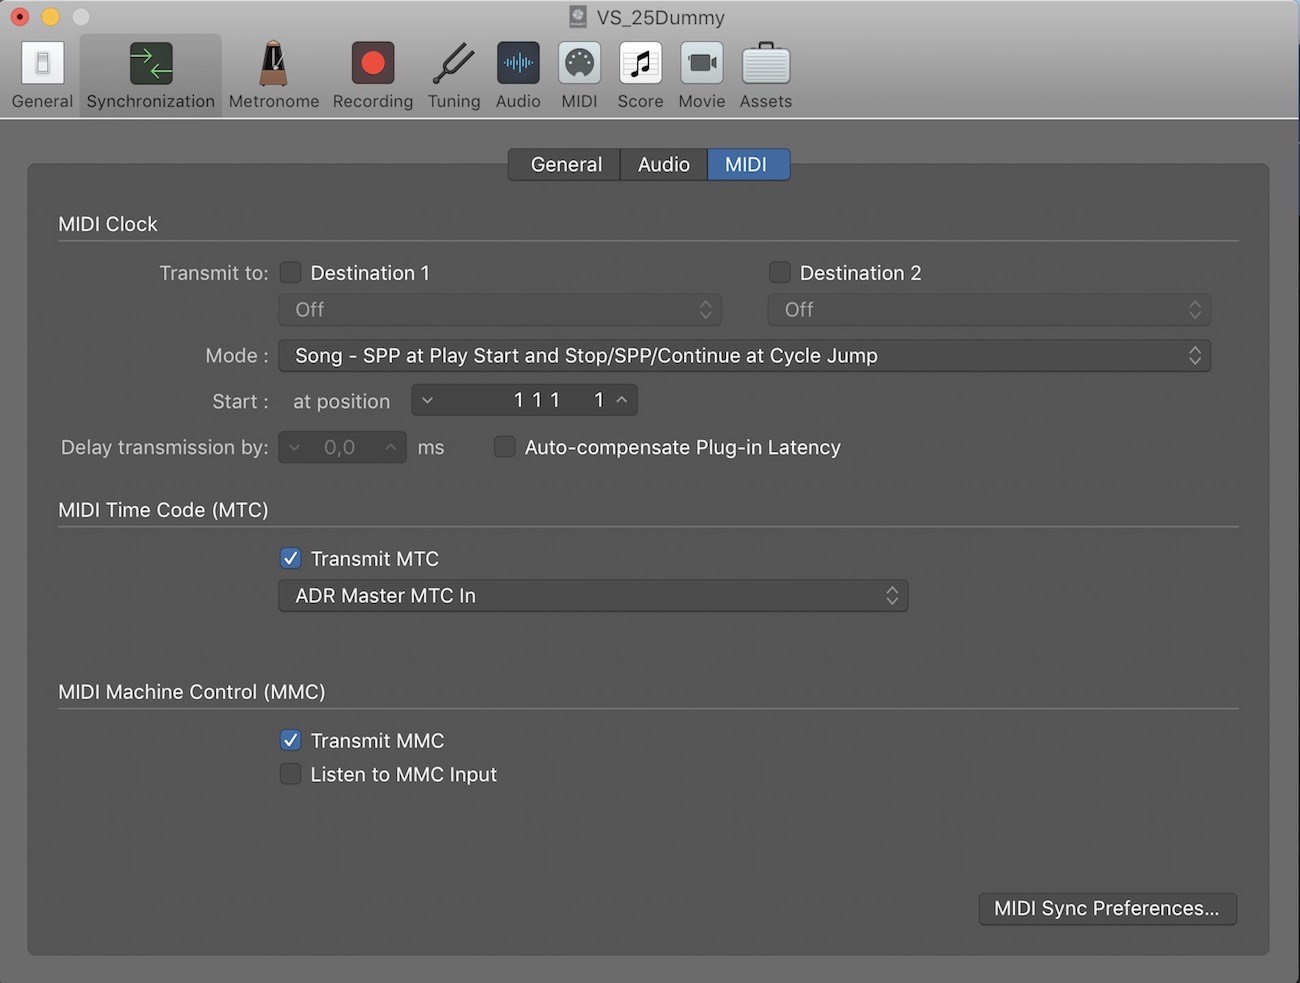
Task: Switch to the Audio sync tab
Action: point(664,164)
